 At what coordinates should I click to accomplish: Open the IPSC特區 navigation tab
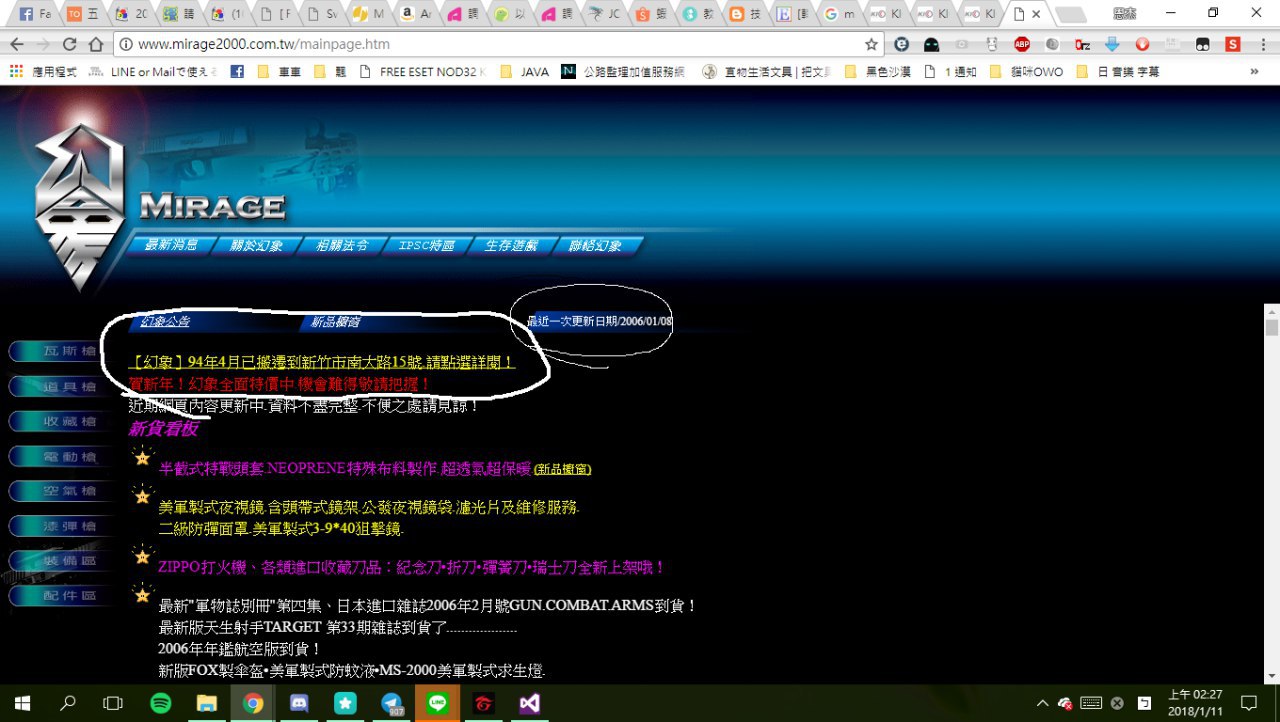pyautogui.click(x=426, y=246)
